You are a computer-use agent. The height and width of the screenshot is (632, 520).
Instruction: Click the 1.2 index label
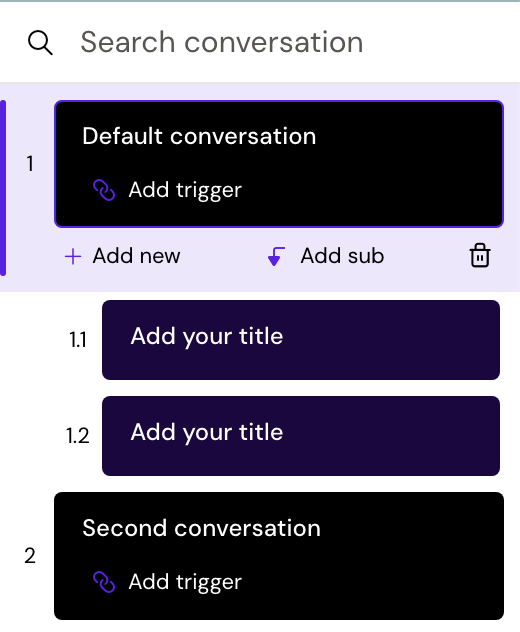(77, 436)
